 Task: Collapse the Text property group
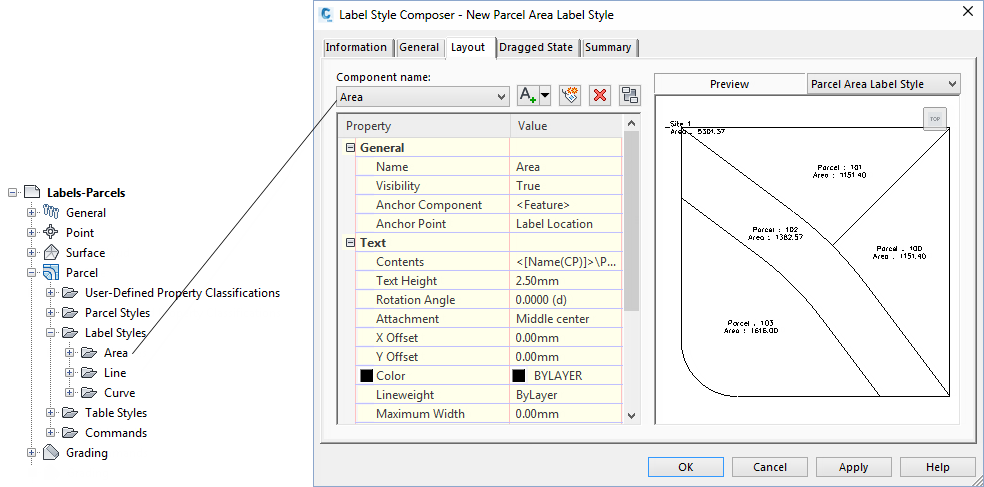point(351,243)
